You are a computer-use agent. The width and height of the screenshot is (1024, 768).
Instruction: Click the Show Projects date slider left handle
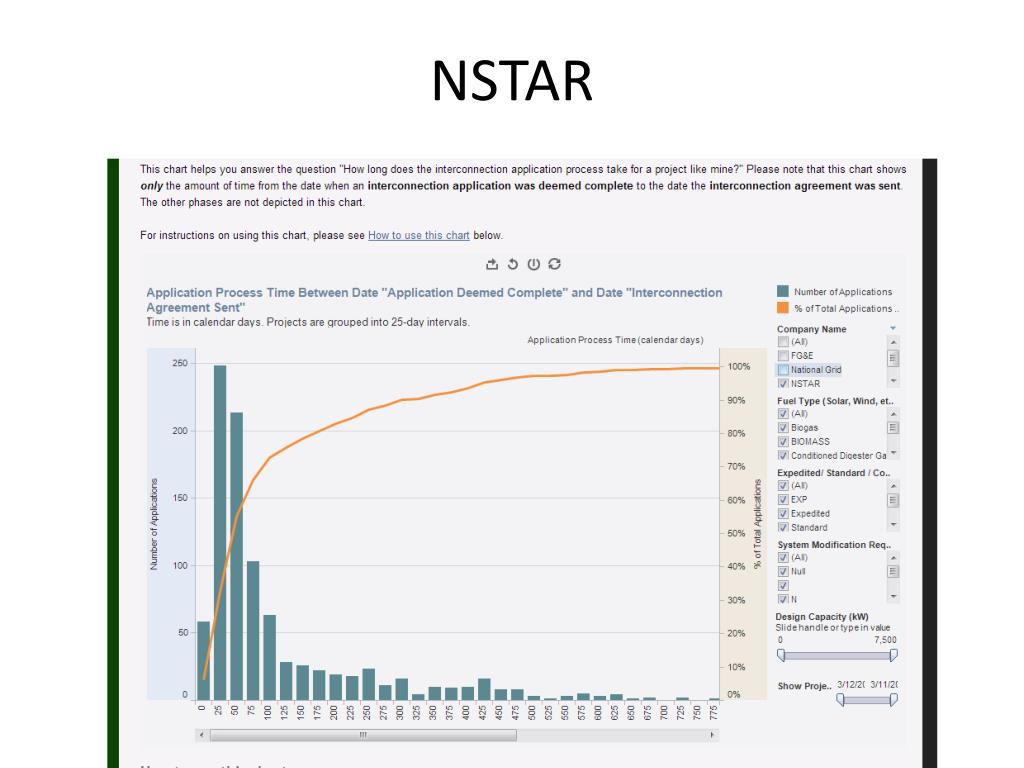coord(840,700)
